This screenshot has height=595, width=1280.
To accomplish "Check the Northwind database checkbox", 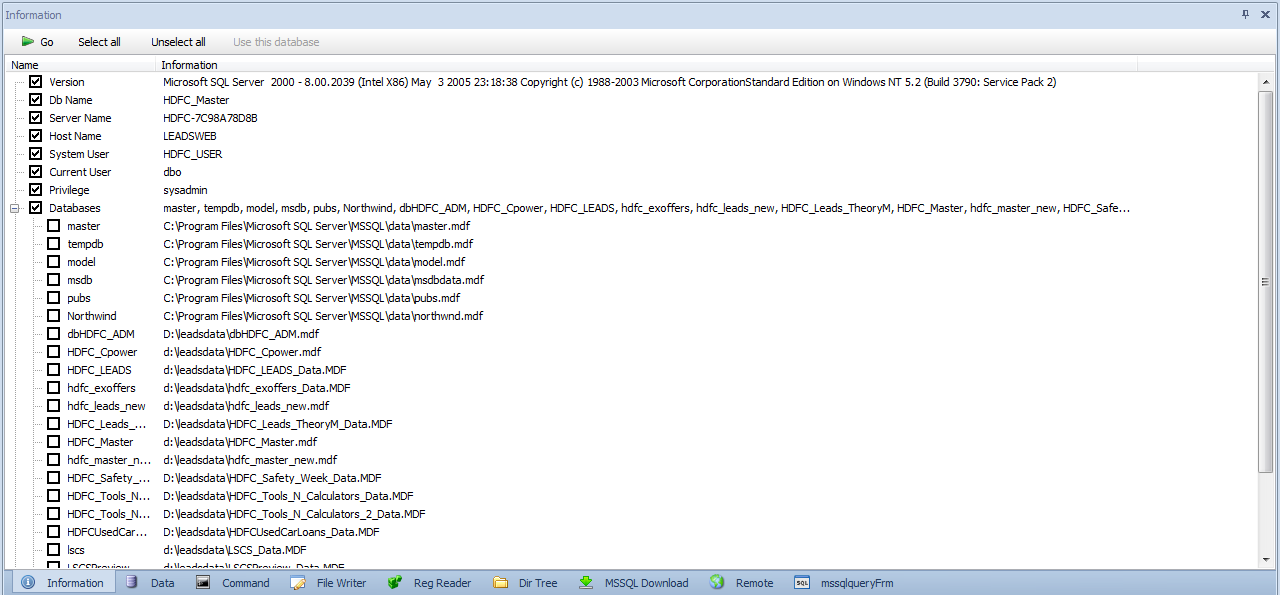I will [54, 316].
